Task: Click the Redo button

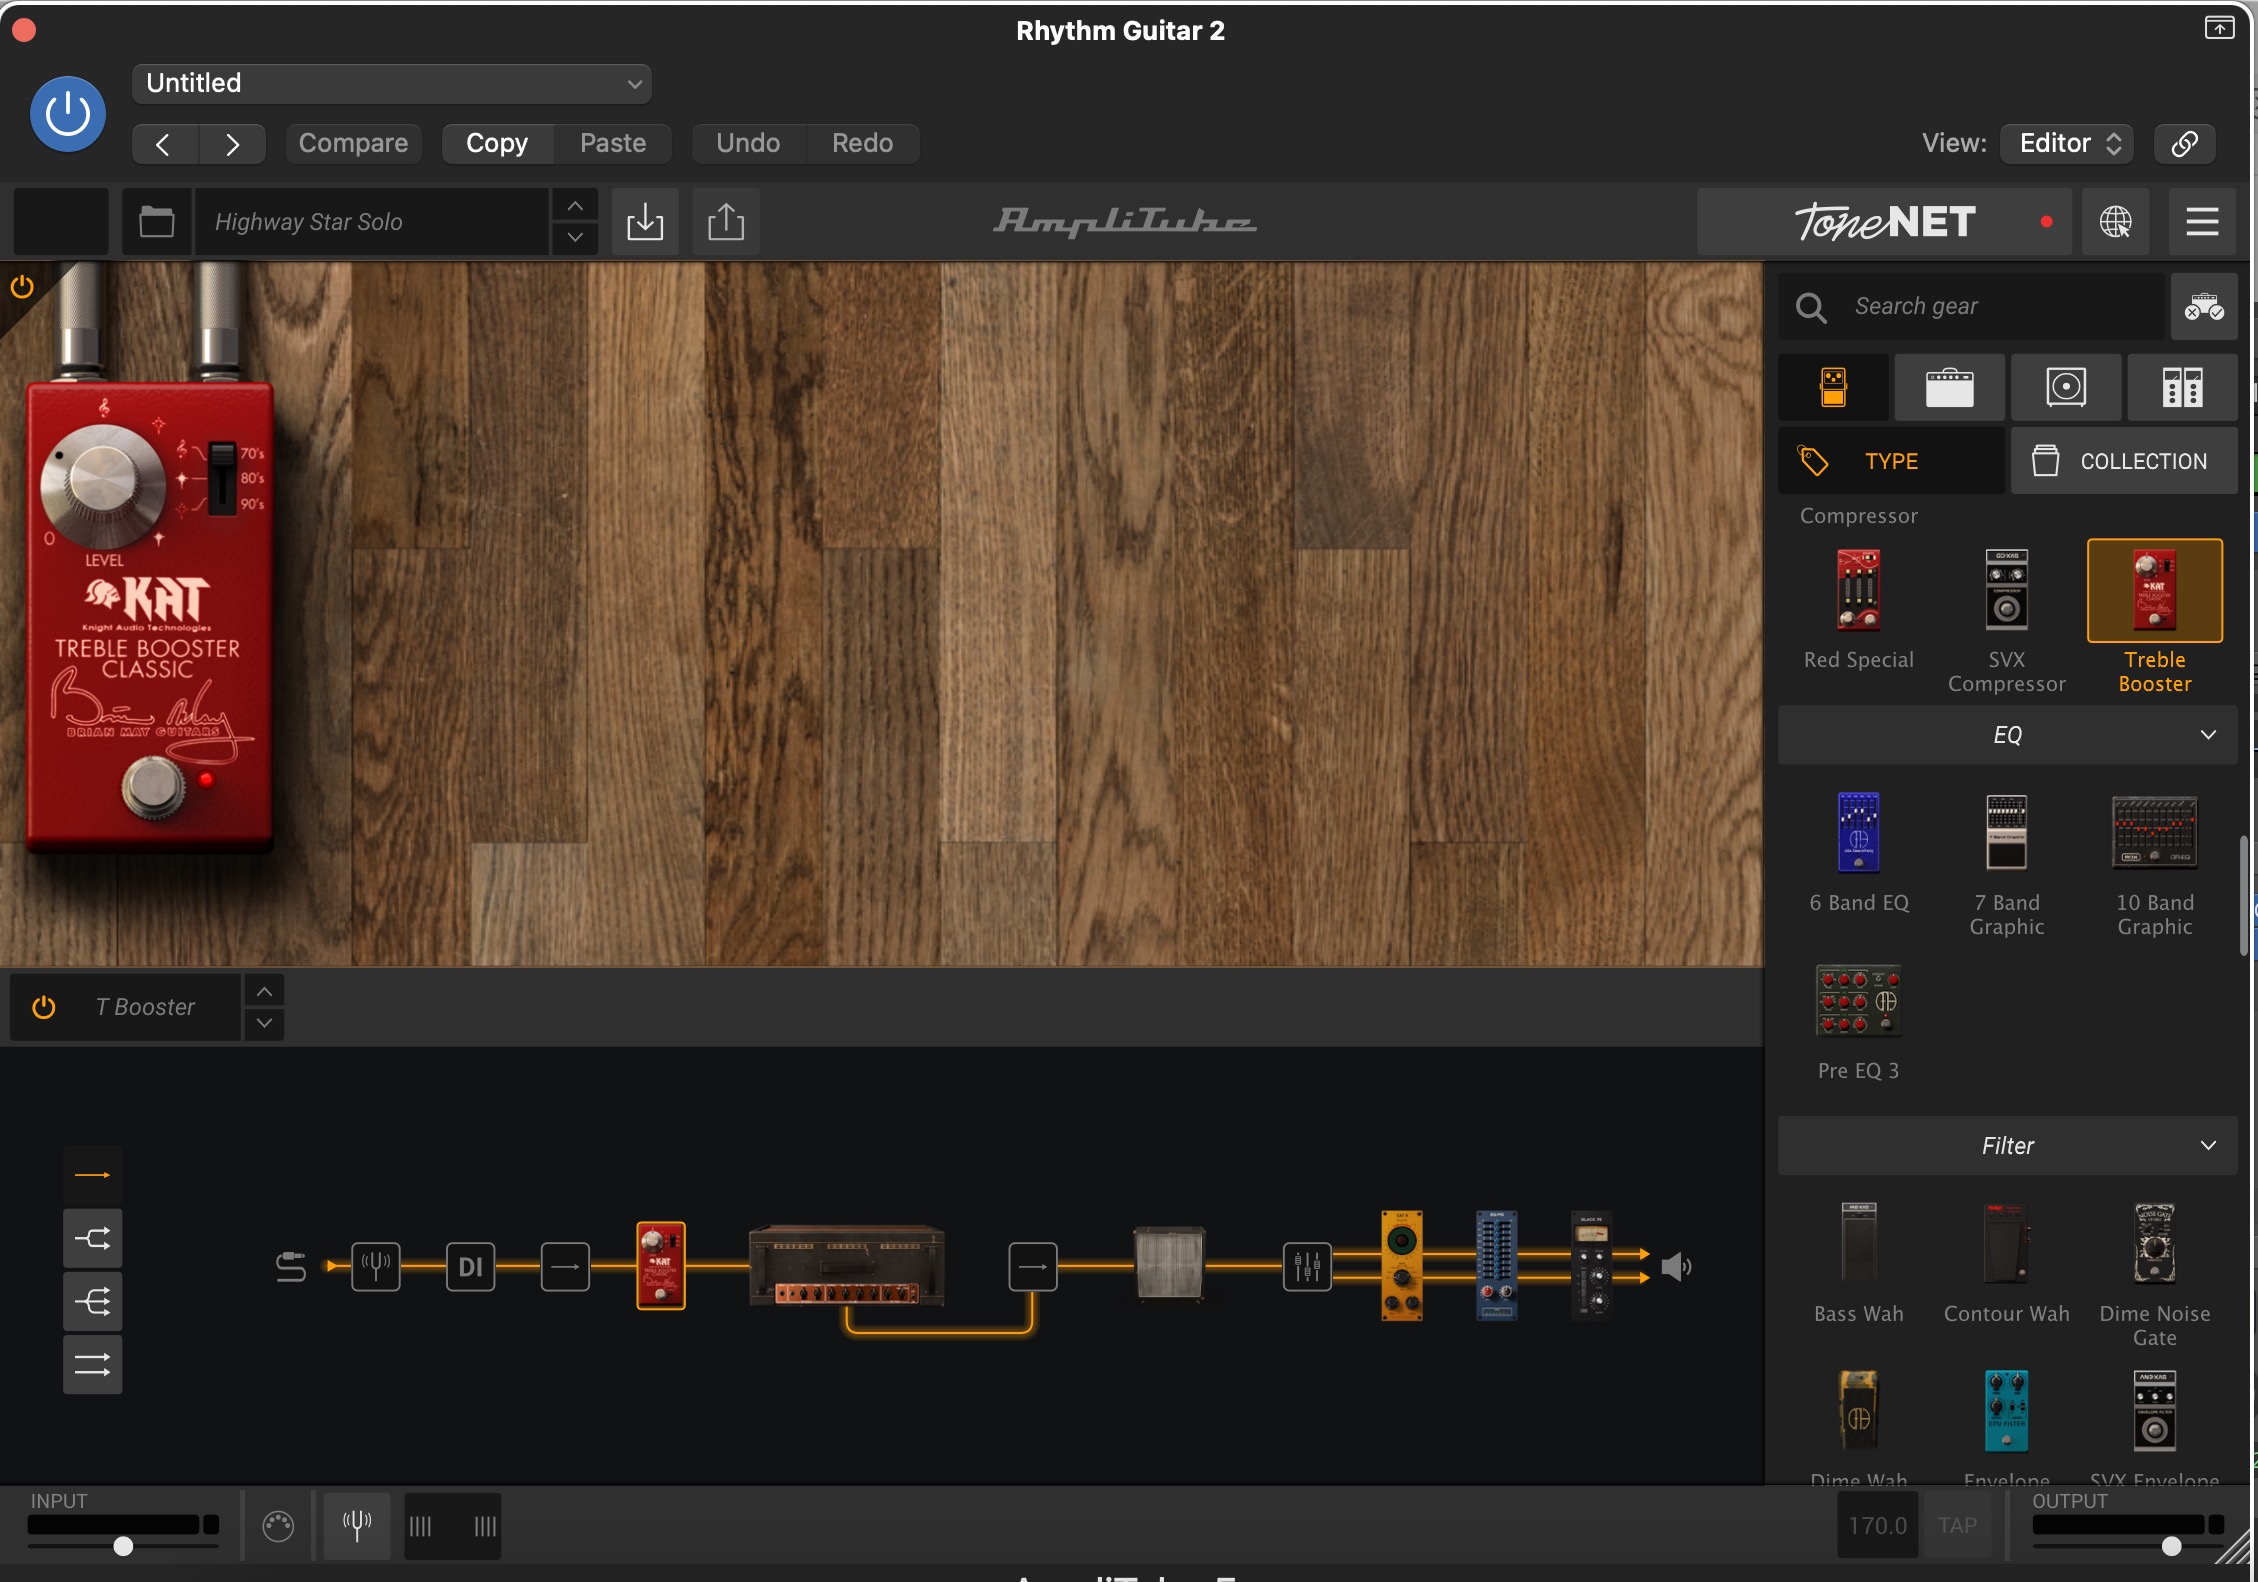Action: tap(862, 144)
